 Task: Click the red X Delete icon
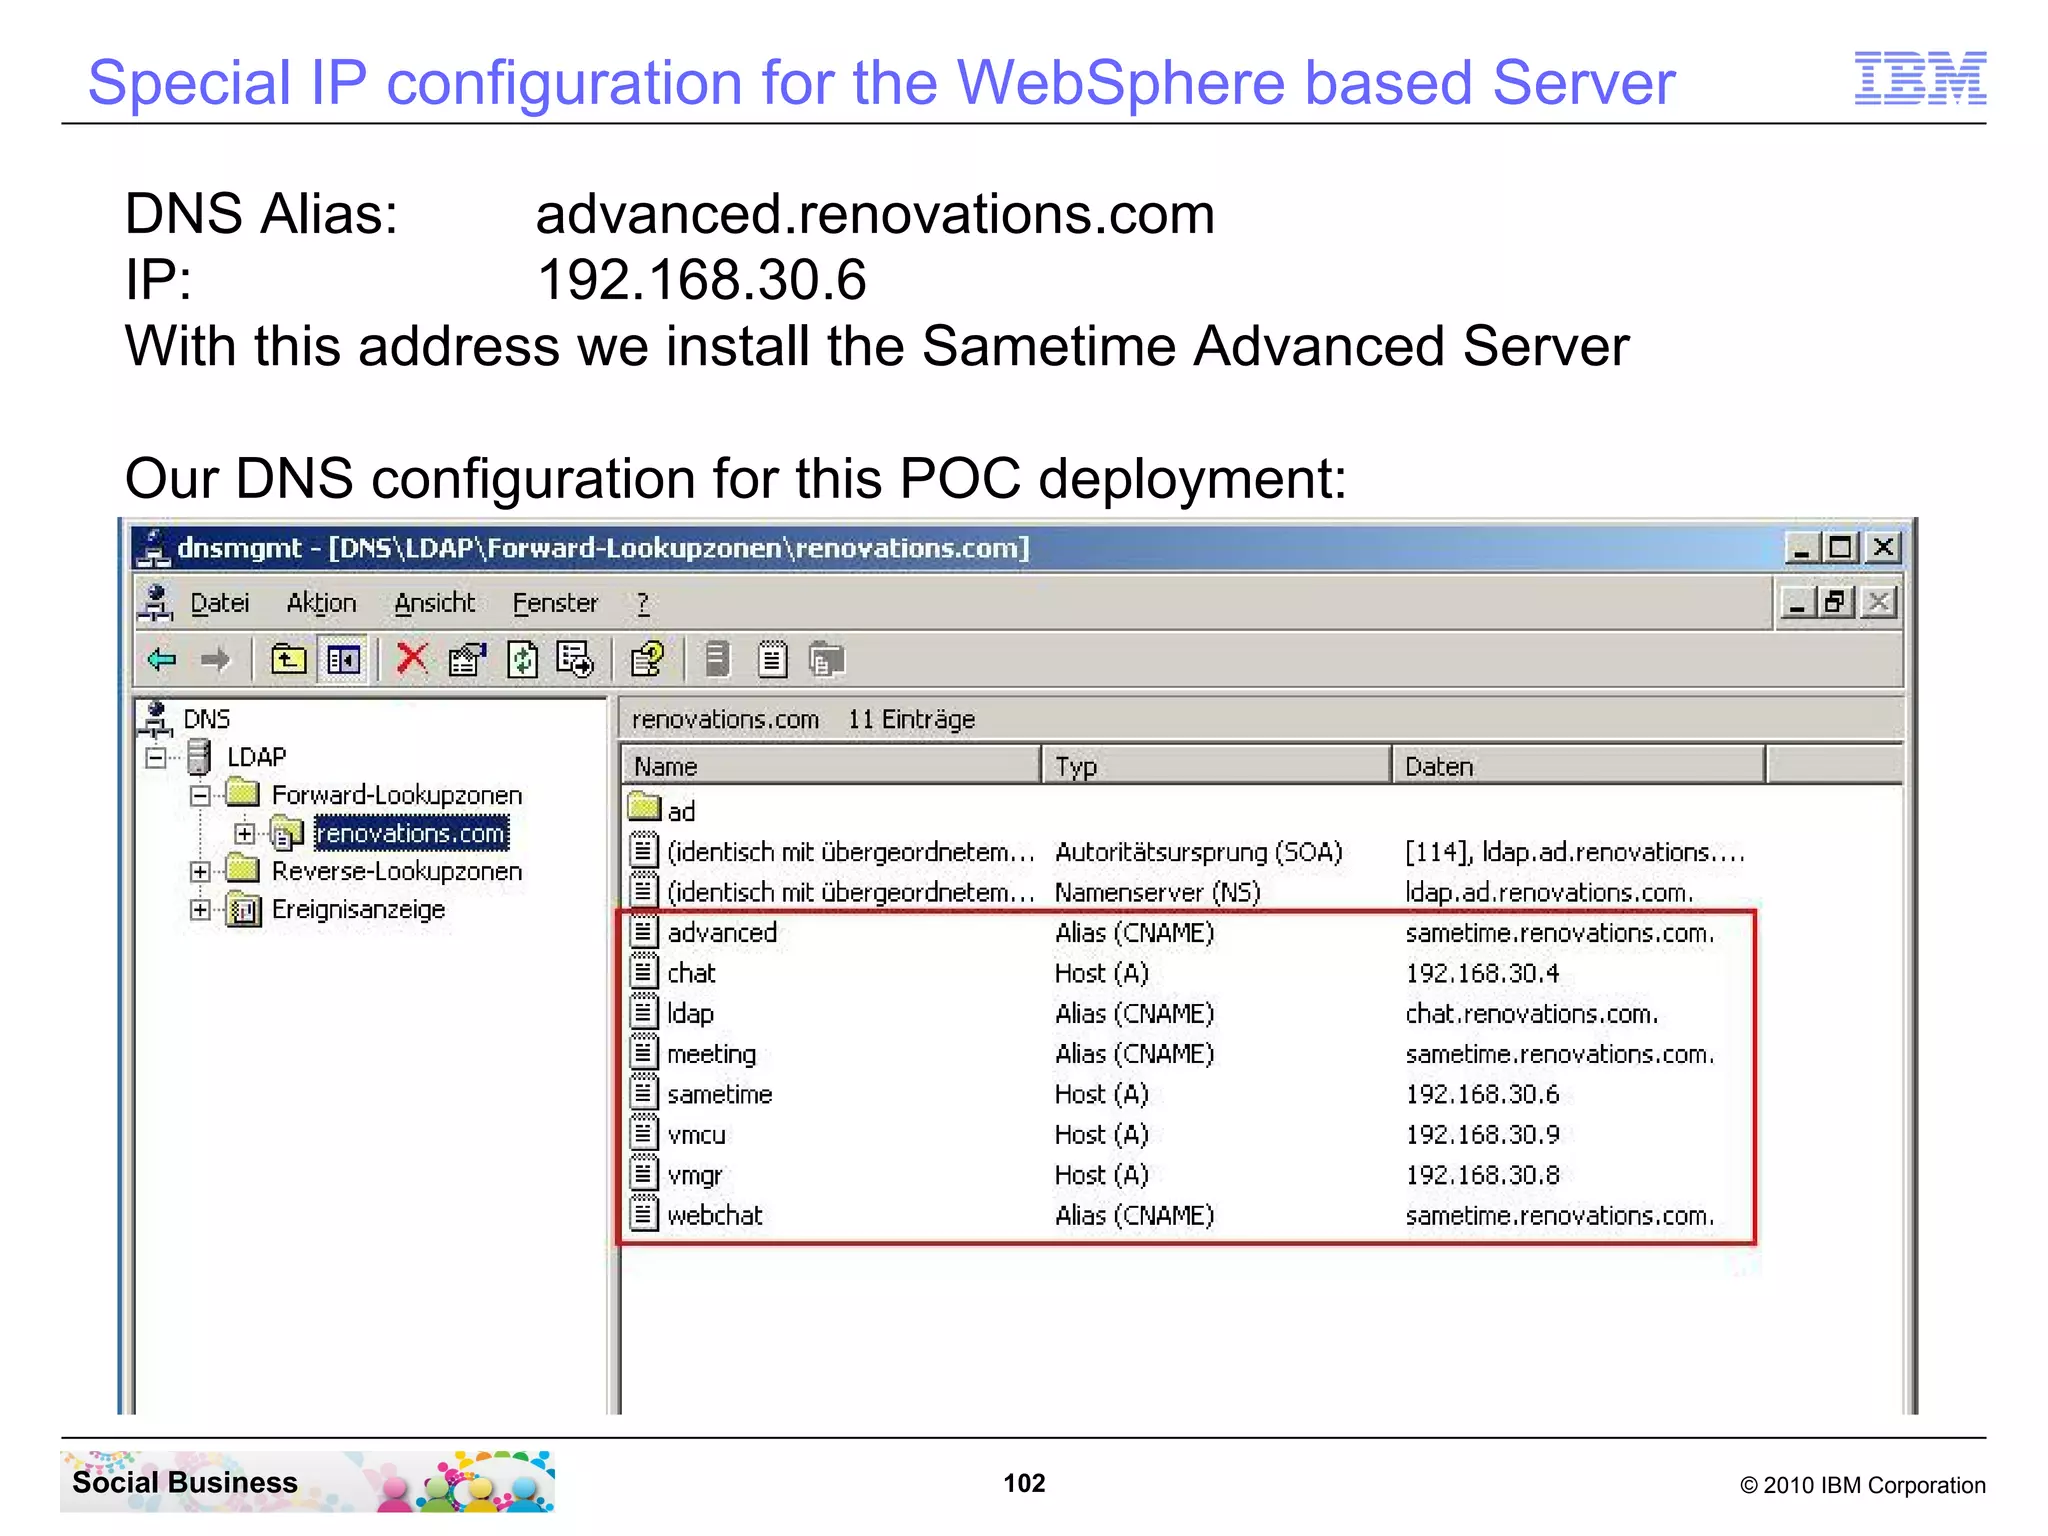412,660
